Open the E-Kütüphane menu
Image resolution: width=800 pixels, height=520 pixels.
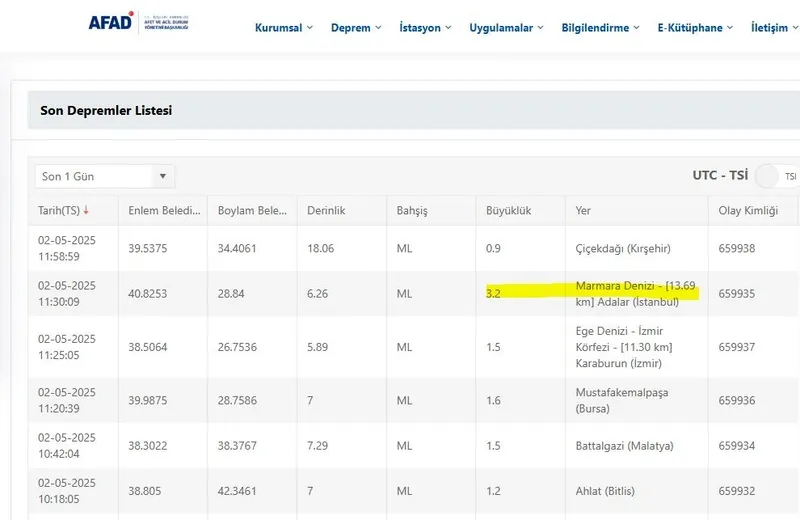tap(695, 28)
